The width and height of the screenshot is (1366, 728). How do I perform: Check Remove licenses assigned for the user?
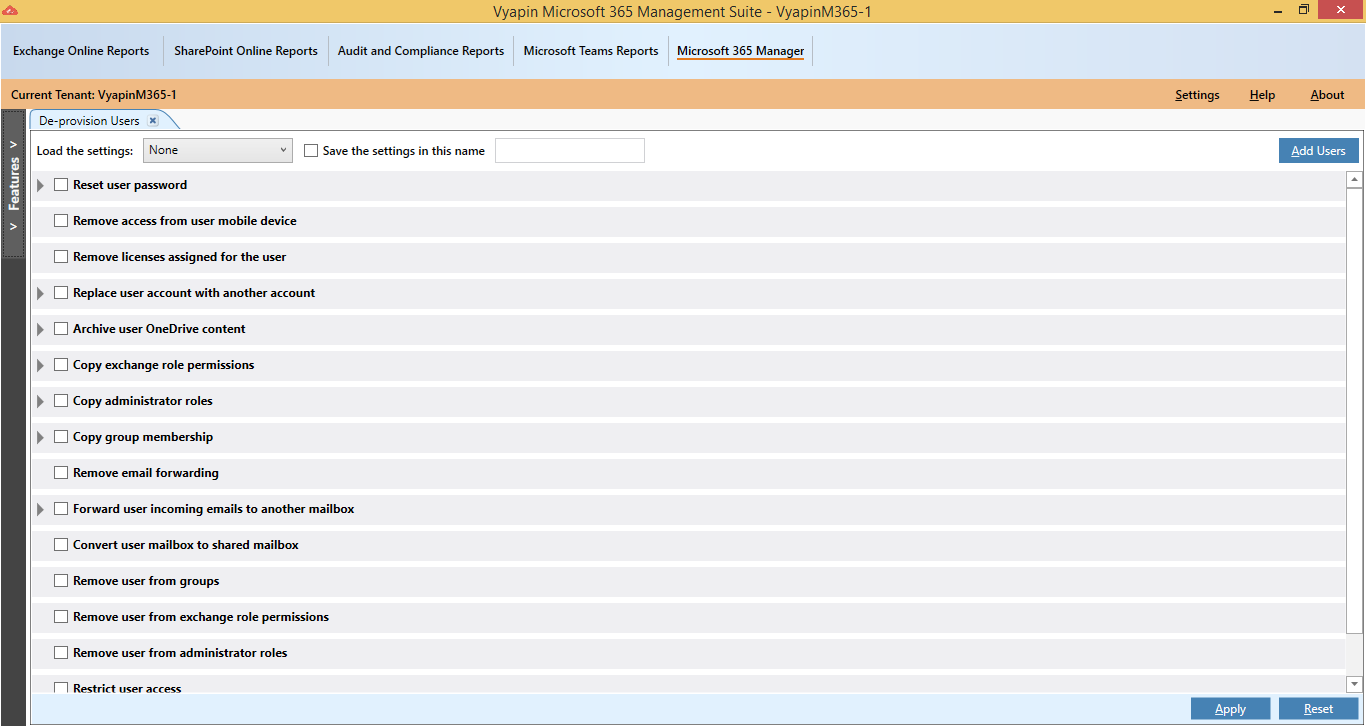(60, 256)
